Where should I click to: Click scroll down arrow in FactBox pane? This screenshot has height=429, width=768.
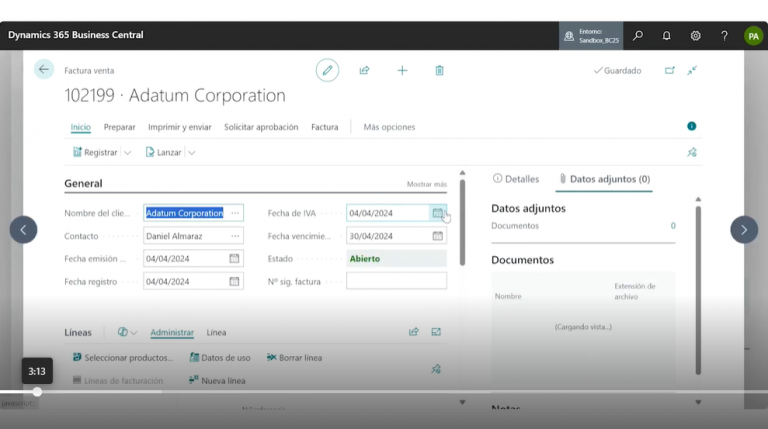(698, 402)
